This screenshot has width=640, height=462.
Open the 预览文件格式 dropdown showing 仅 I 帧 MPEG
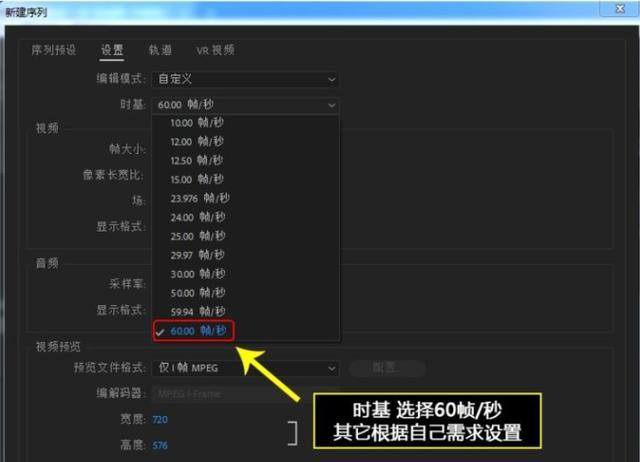[245, 368]
